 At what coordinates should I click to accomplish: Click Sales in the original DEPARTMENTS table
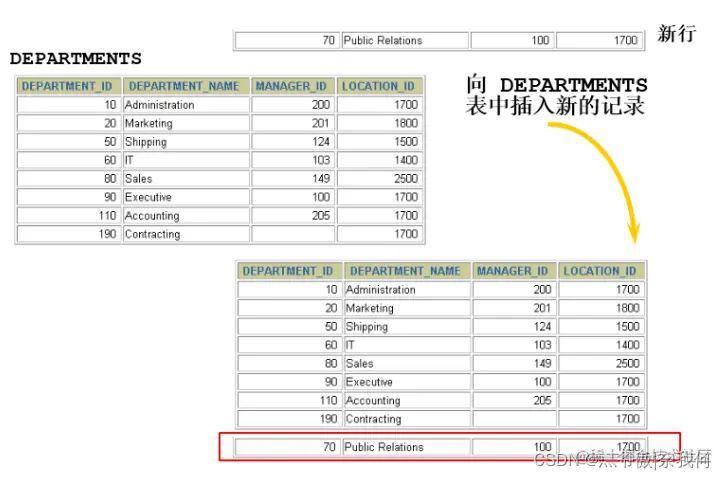point(138,179)
